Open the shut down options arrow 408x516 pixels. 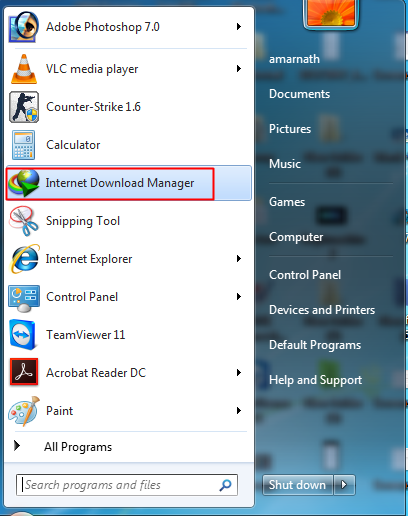(x=344, y=485)
